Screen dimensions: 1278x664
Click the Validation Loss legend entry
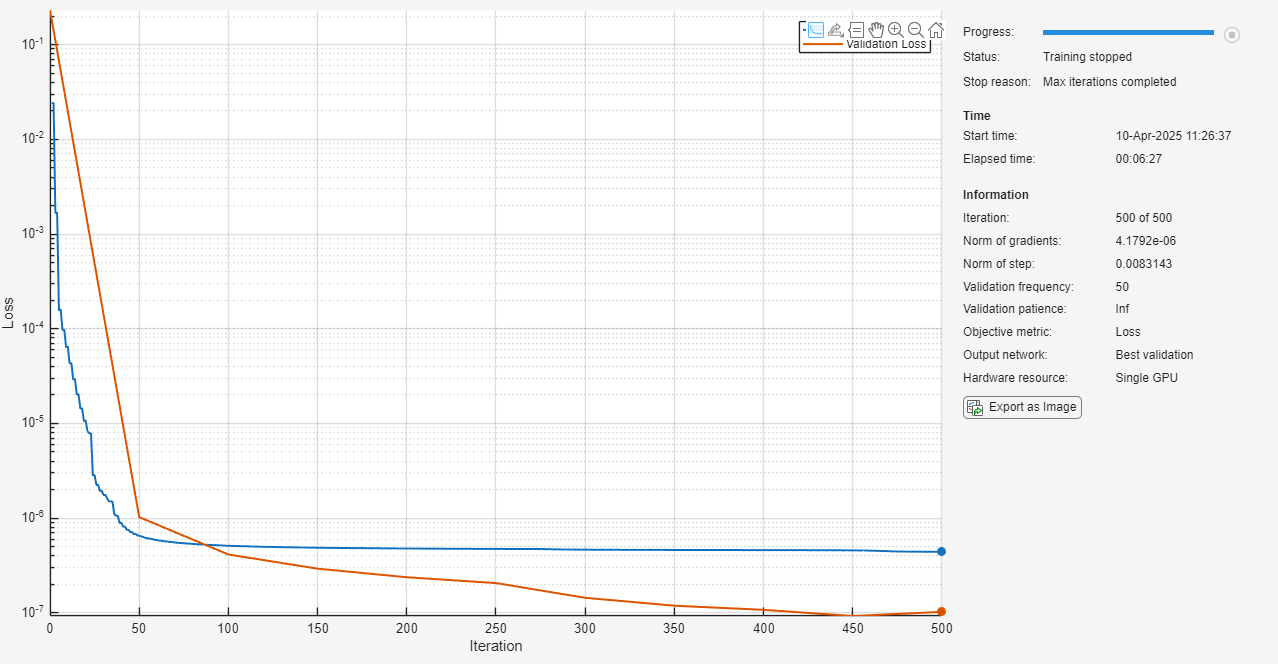tap(866, 44)
